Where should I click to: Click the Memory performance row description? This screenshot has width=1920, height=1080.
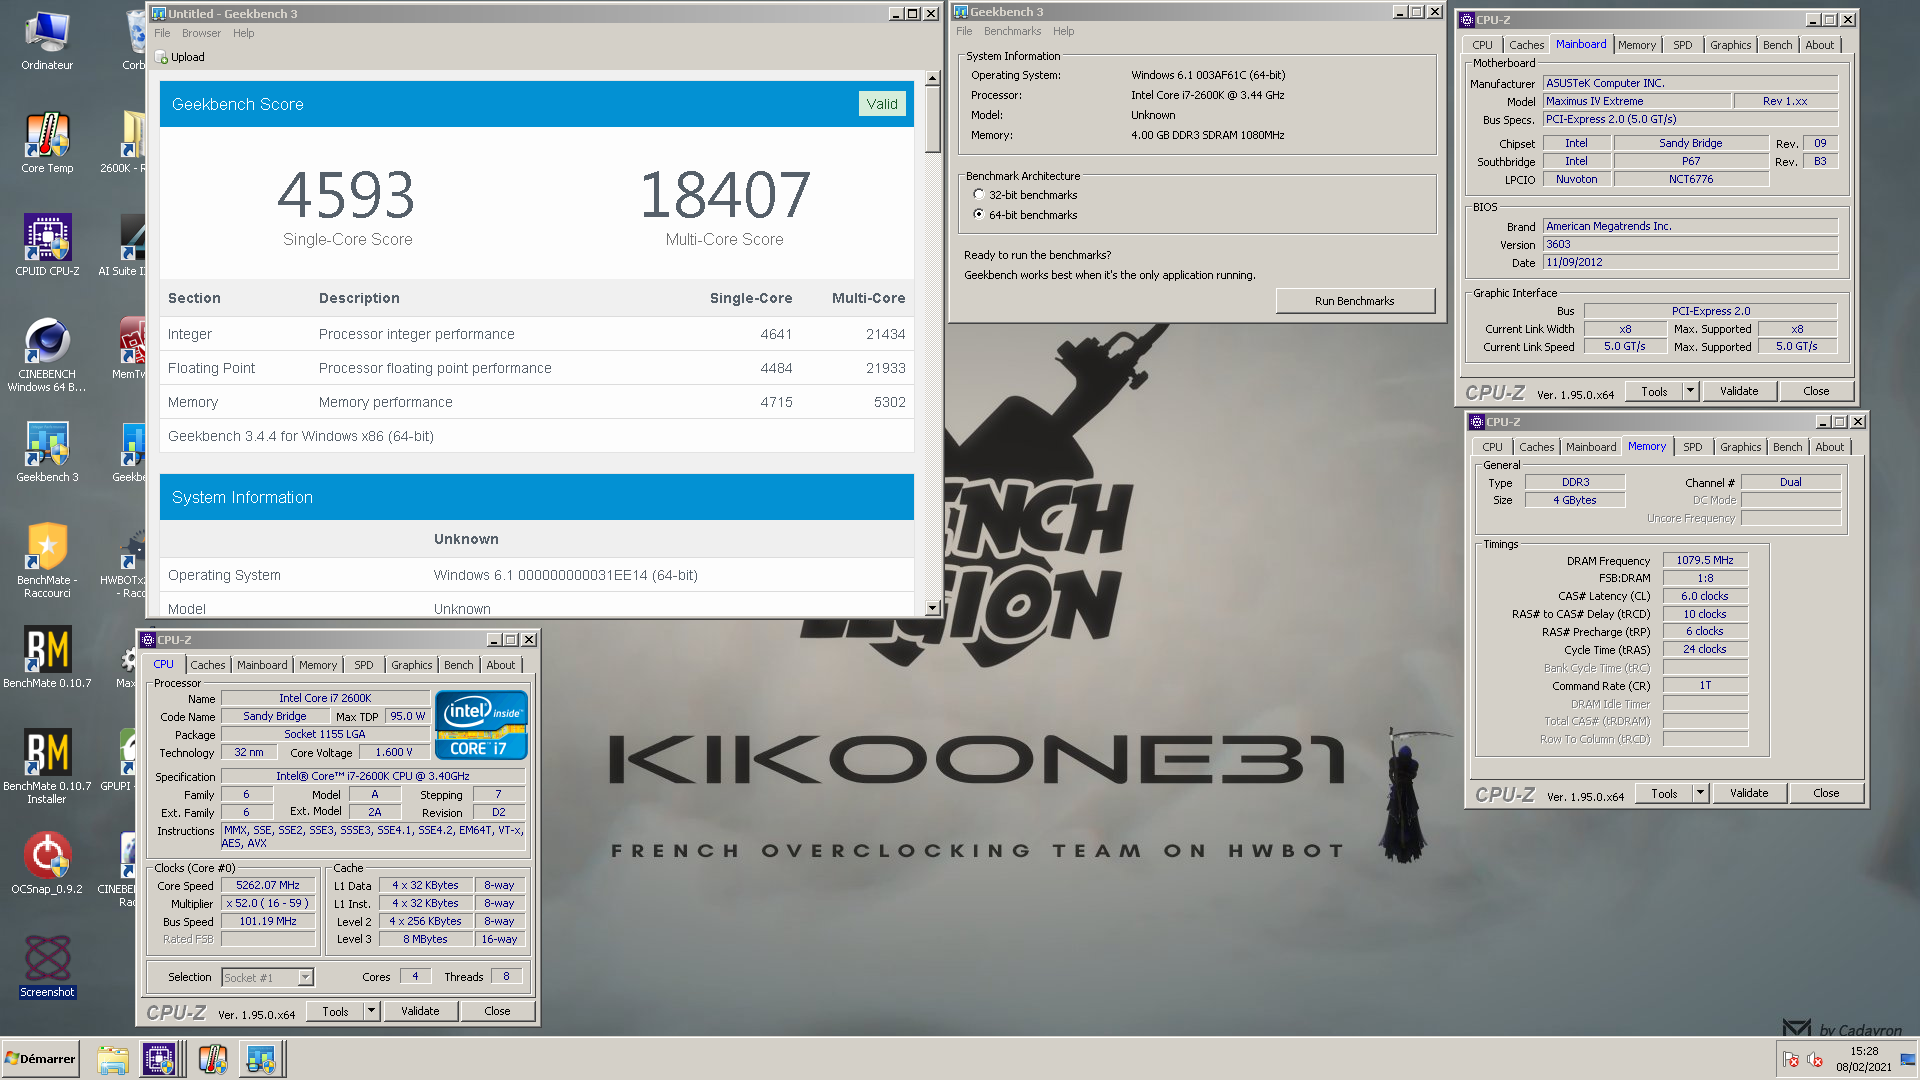pos(385,402)
